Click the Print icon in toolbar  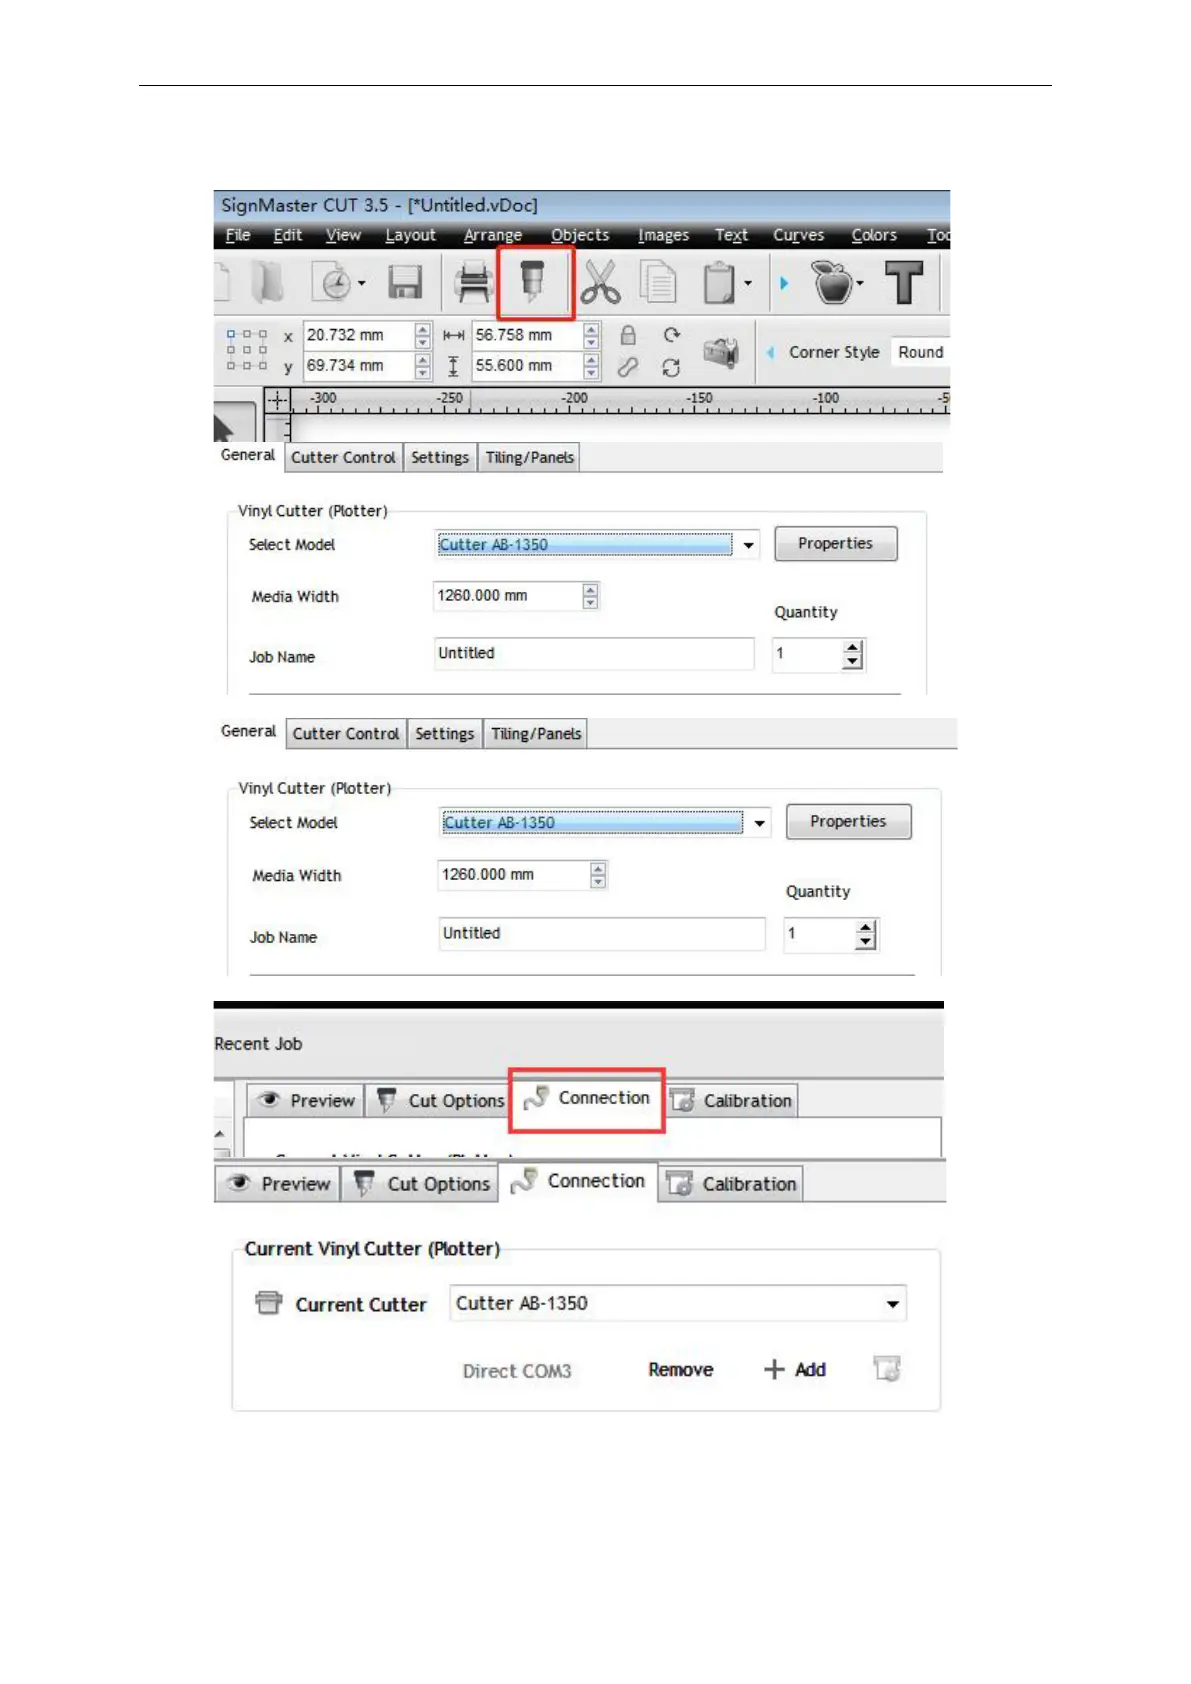click(x=473, y=283)
